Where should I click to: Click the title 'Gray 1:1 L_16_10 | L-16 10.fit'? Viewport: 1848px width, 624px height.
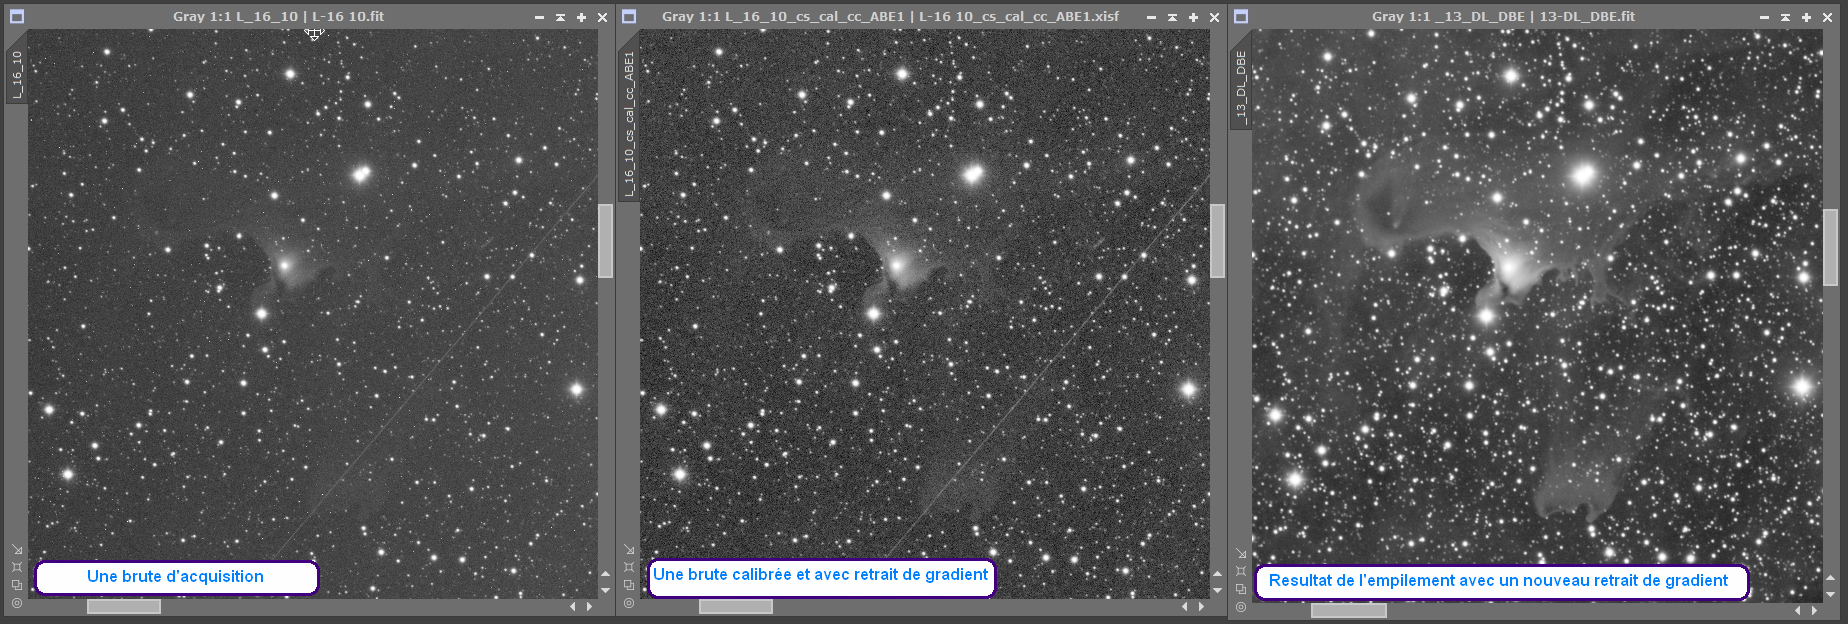278,17
